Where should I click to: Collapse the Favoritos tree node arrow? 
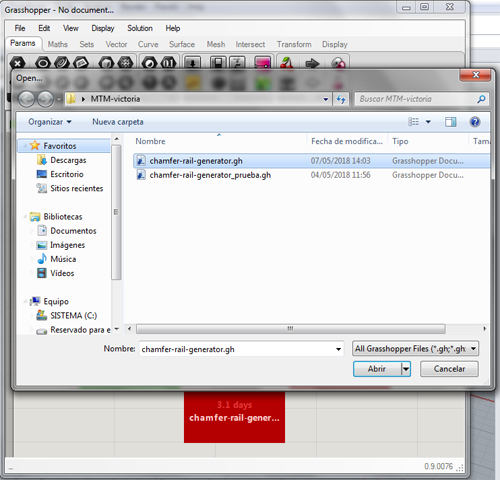pyautogui.click(x=25, y=146)
